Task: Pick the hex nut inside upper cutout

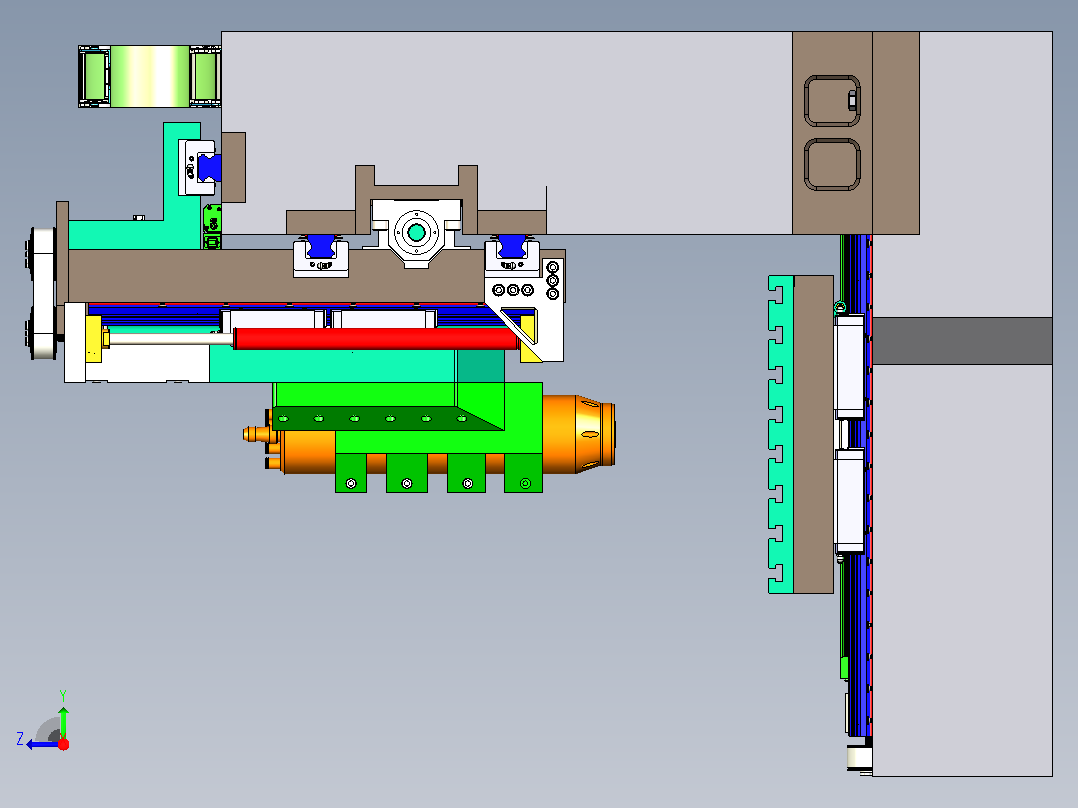Action: (852, 100)
